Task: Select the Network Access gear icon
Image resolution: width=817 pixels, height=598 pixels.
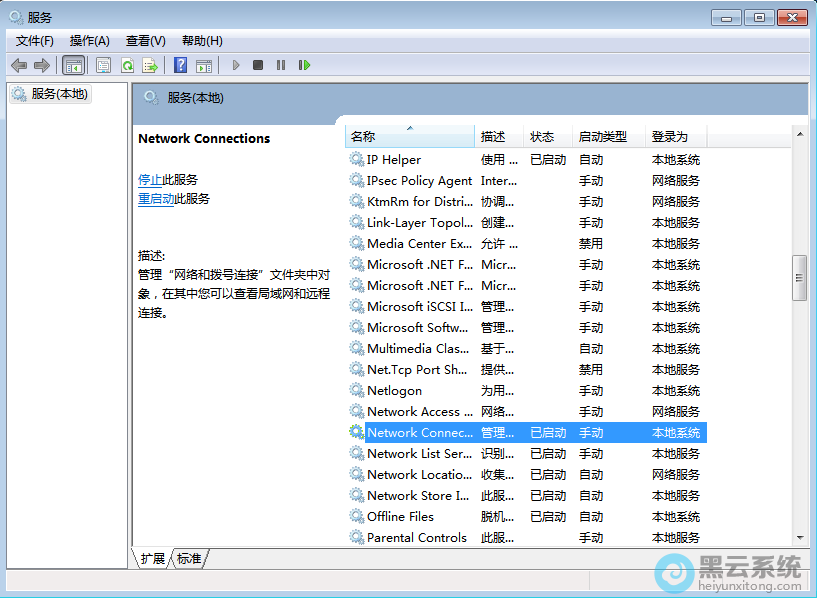Action: 356,411
